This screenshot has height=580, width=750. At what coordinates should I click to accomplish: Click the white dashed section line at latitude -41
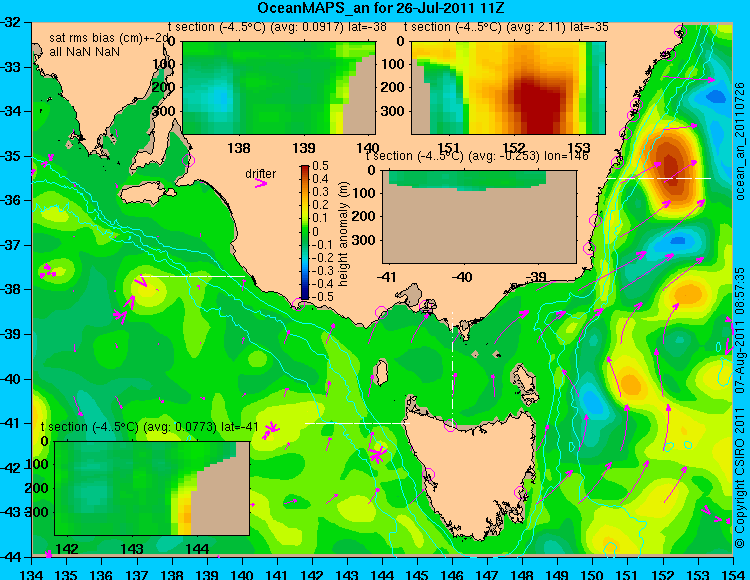point(357,423)
